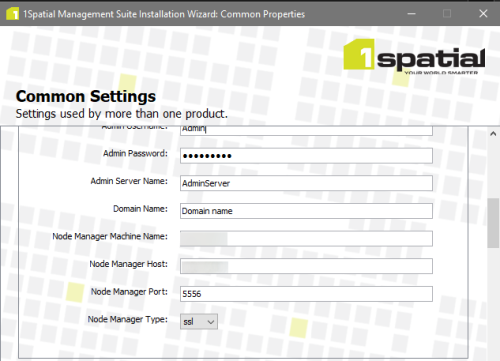The height and width of the screenshot is (361, 500).
Task: Click the Admin Username input field
Action: pyautogui.click(x=306, y=131)
